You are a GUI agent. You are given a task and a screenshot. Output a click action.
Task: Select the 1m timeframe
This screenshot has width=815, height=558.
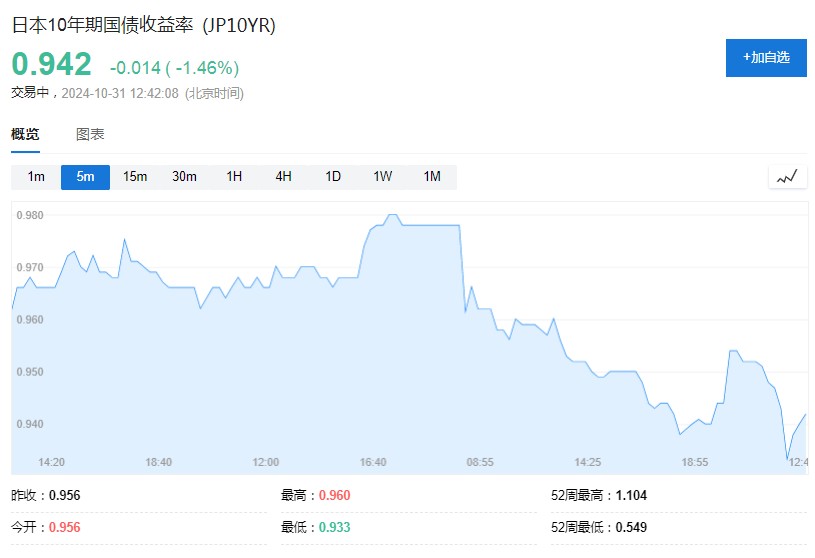pos(36,177)
